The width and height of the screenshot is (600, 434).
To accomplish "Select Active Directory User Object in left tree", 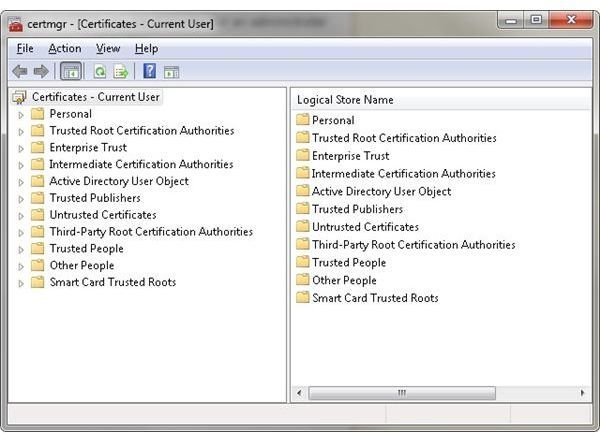I will [x=119, y=181].
